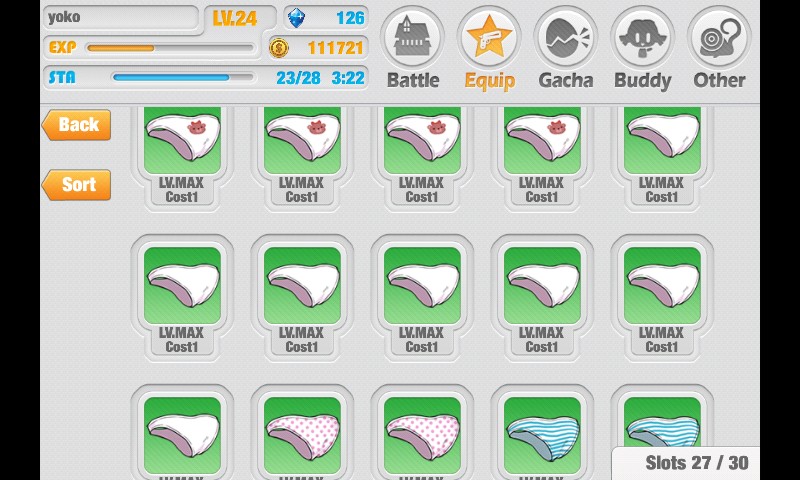Open the Other snail icon
The image size is (800, 480).
pyautogui.click(x=719, y=37)
